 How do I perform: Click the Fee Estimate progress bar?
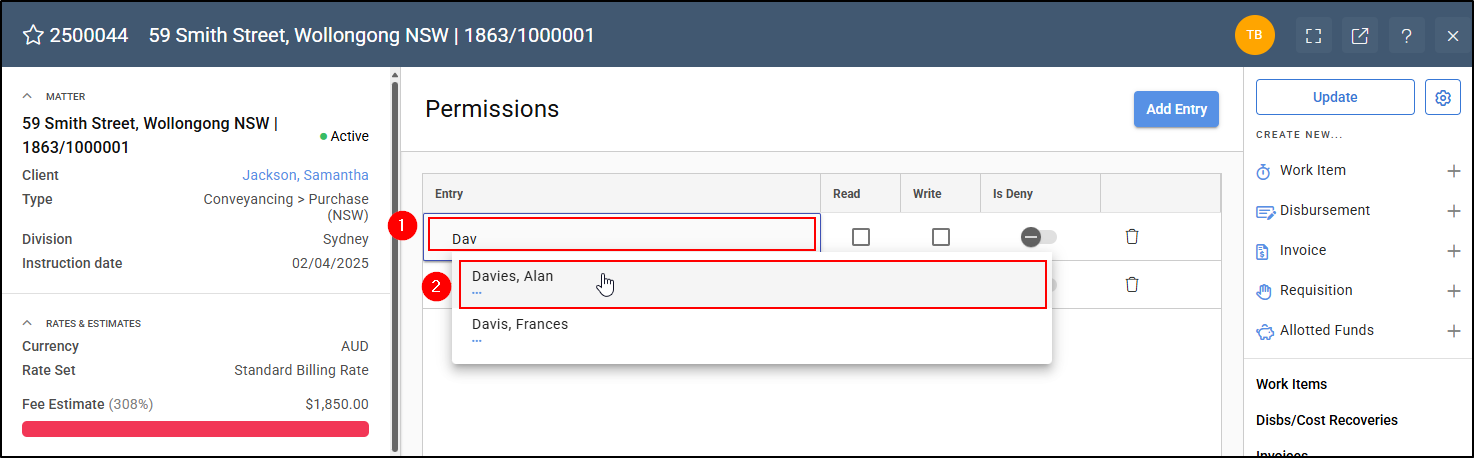coord(195,429)
